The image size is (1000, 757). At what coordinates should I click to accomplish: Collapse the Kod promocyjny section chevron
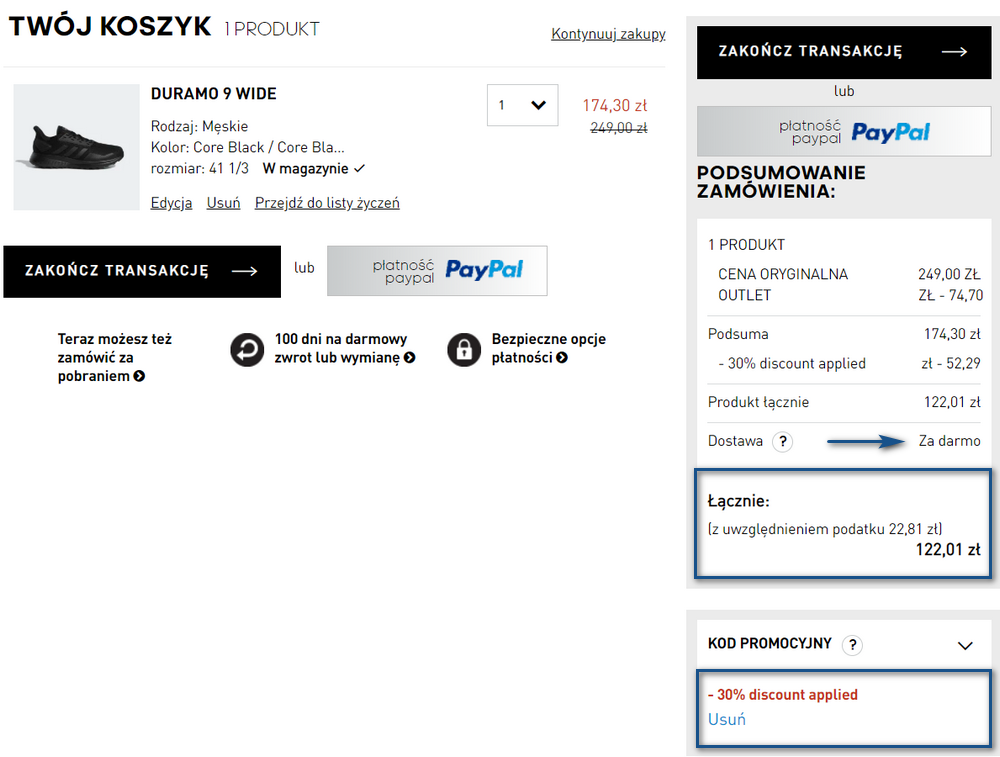[x=965, y=645]
